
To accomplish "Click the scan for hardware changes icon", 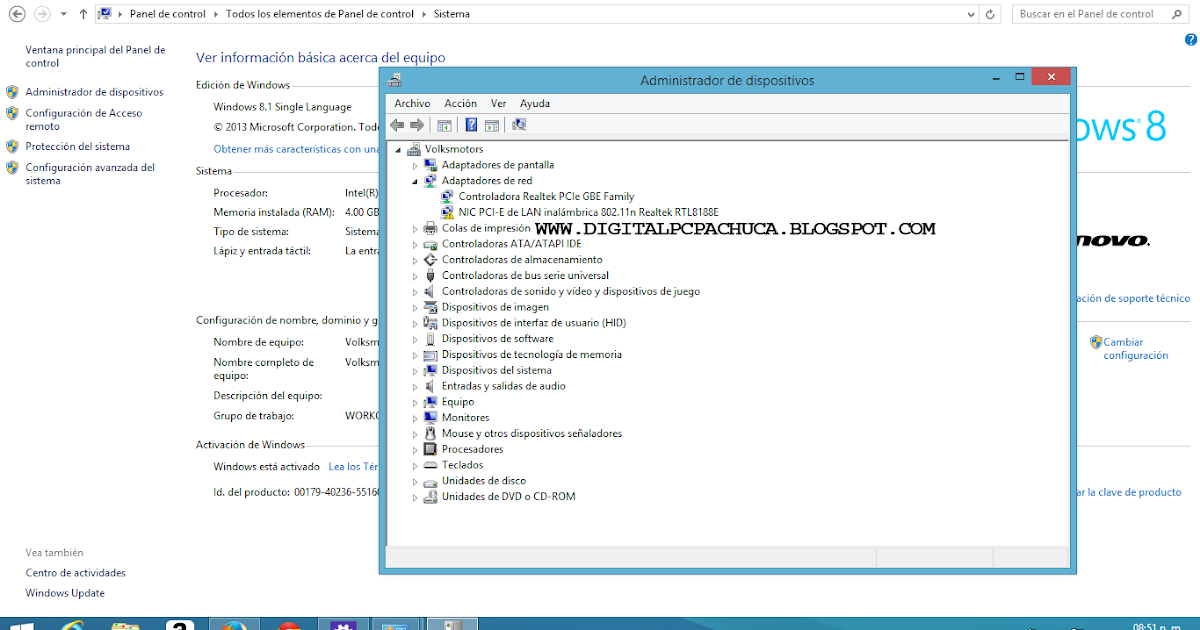I will coord(518,125).
